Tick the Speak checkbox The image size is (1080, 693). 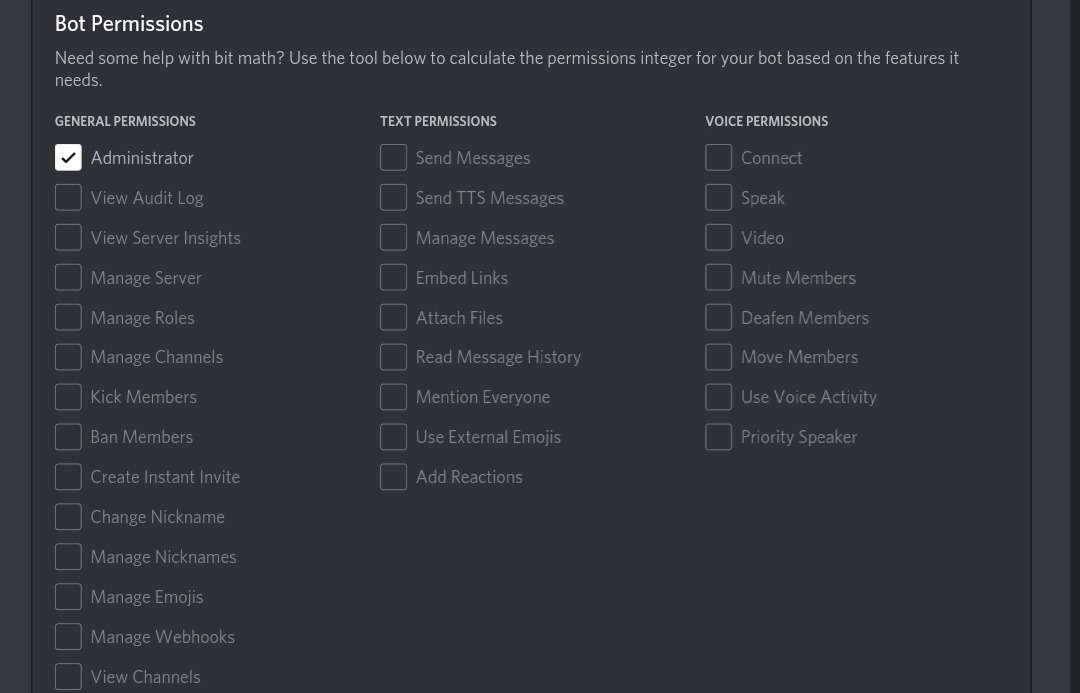coord(718,198)
